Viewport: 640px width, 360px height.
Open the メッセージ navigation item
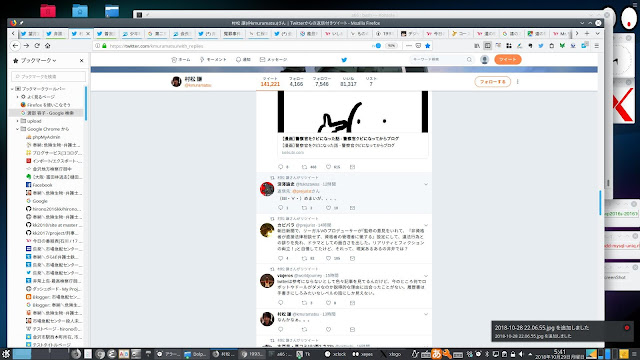(273, 60)
